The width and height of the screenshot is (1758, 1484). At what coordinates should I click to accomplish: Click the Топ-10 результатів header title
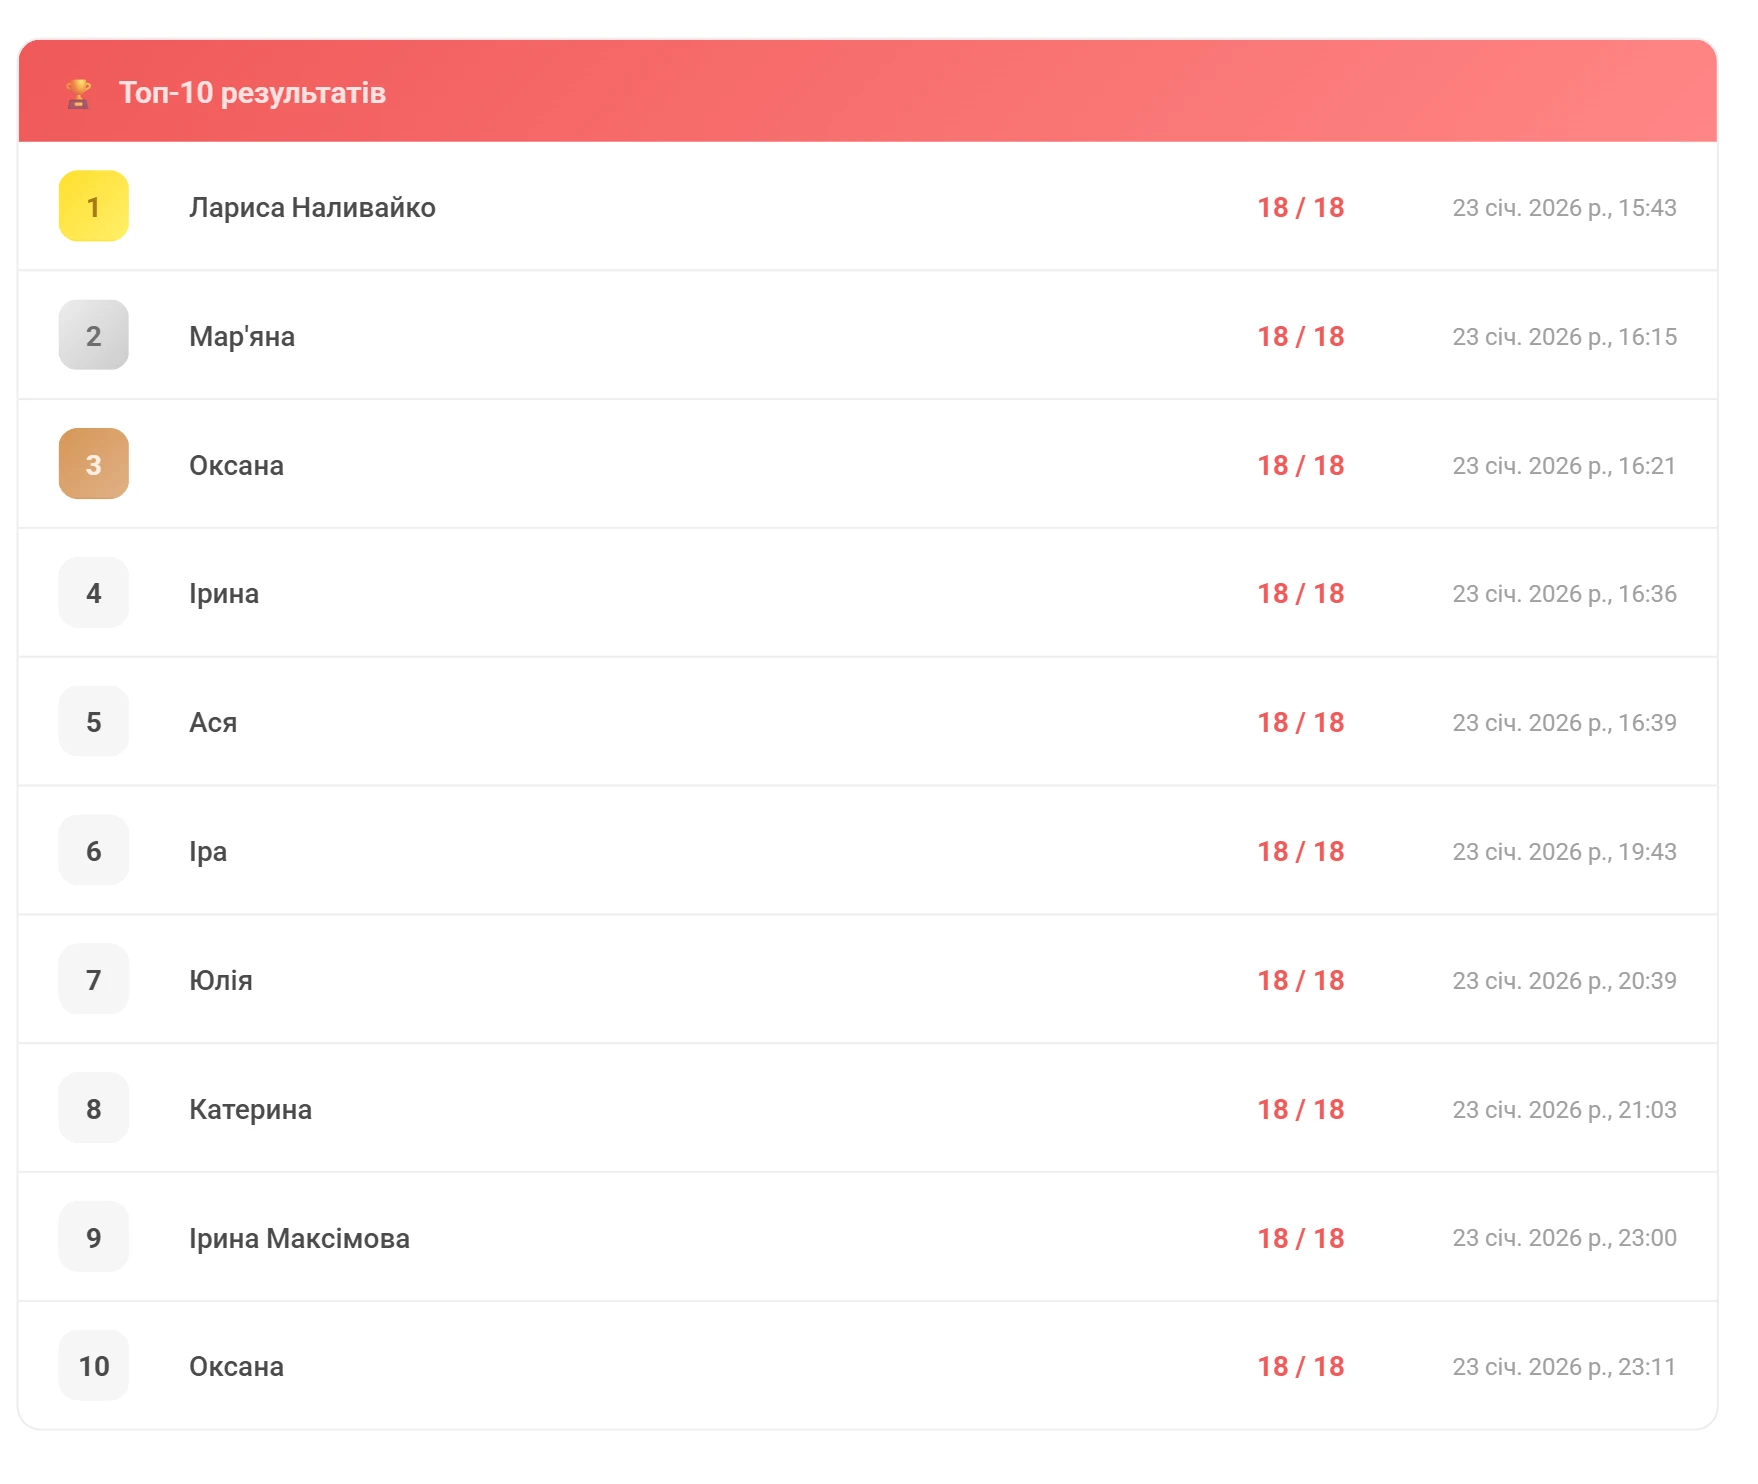tap(252, 93)
